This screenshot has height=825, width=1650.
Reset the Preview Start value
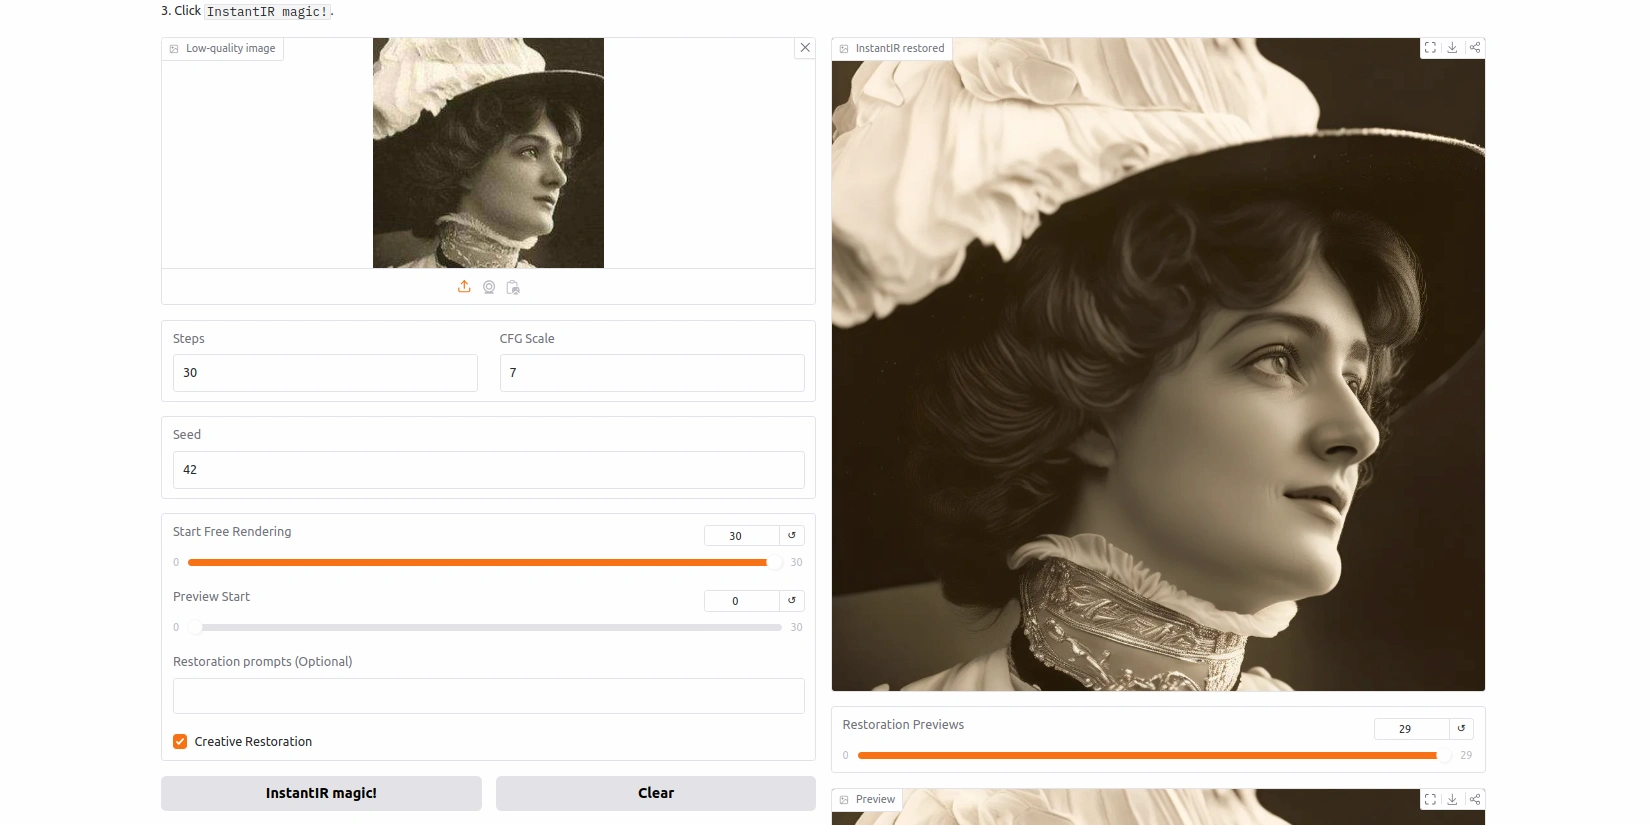click(x=792, y=601)
